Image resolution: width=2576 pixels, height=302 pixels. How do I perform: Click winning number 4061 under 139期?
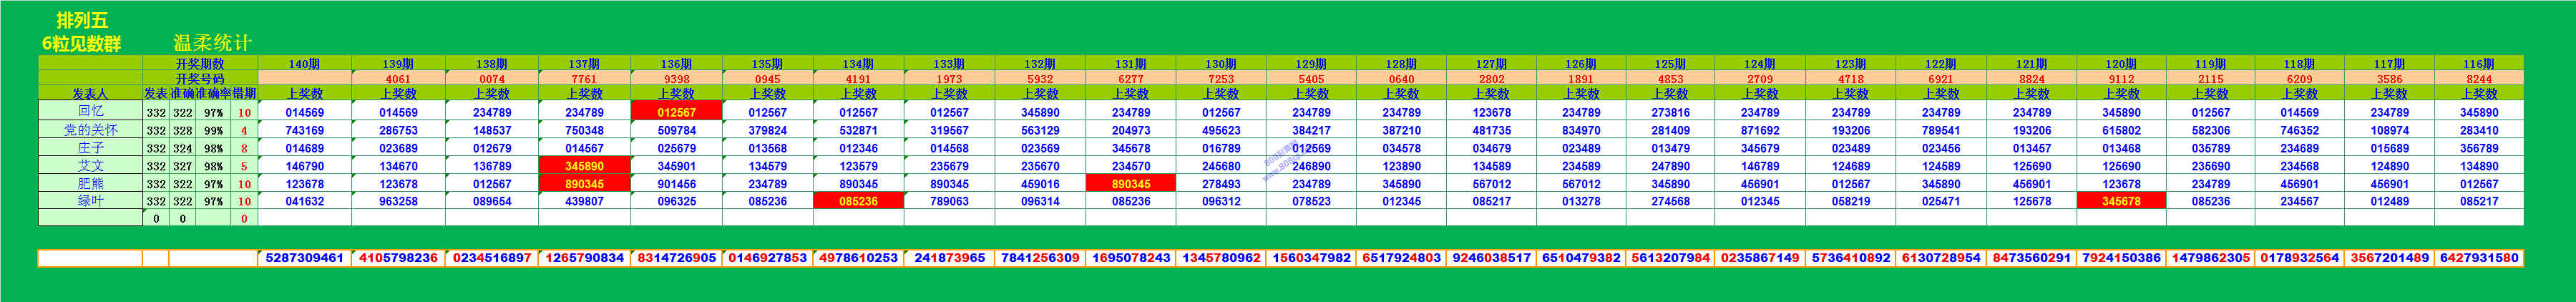click(x=398, y=79)
